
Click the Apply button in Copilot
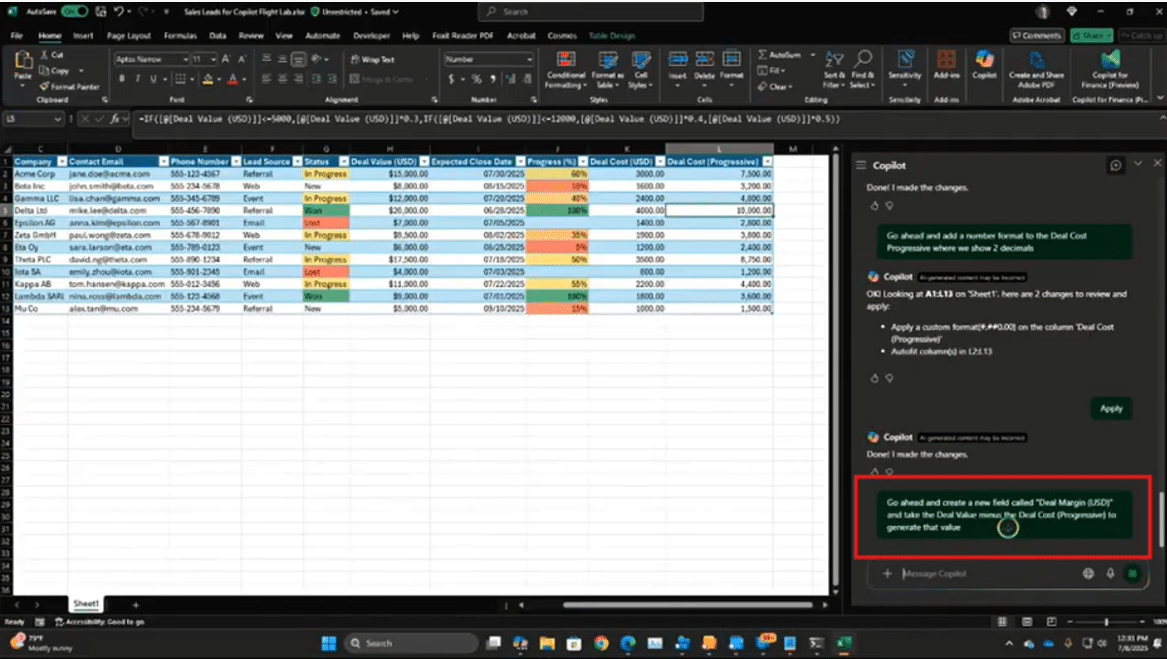click(x=1111, y=408)
